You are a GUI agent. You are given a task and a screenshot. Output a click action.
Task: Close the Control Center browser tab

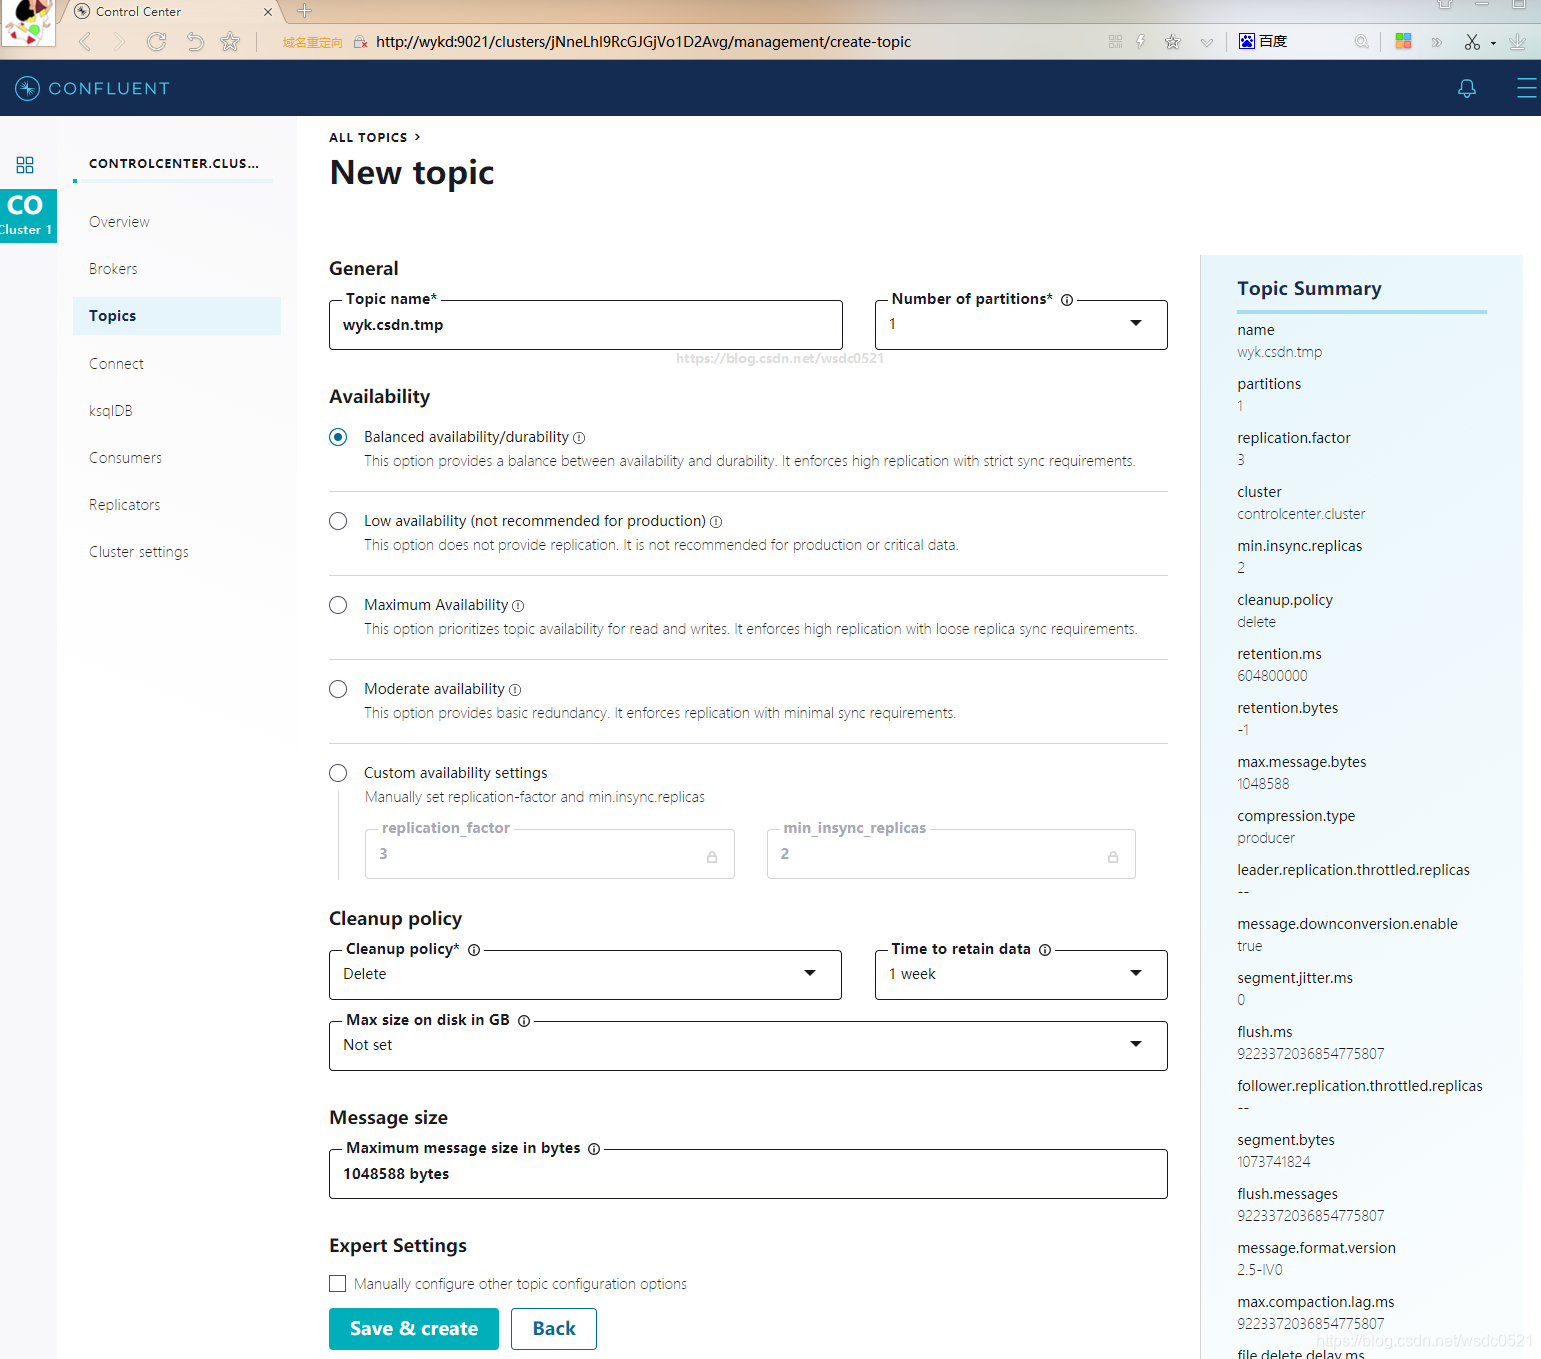[268, 12]
